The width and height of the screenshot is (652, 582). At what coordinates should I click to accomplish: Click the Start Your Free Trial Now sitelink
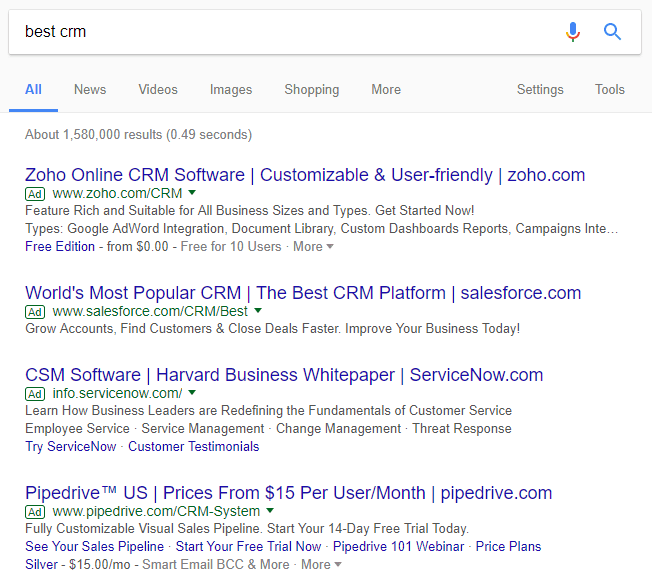[x=248, y=546]
